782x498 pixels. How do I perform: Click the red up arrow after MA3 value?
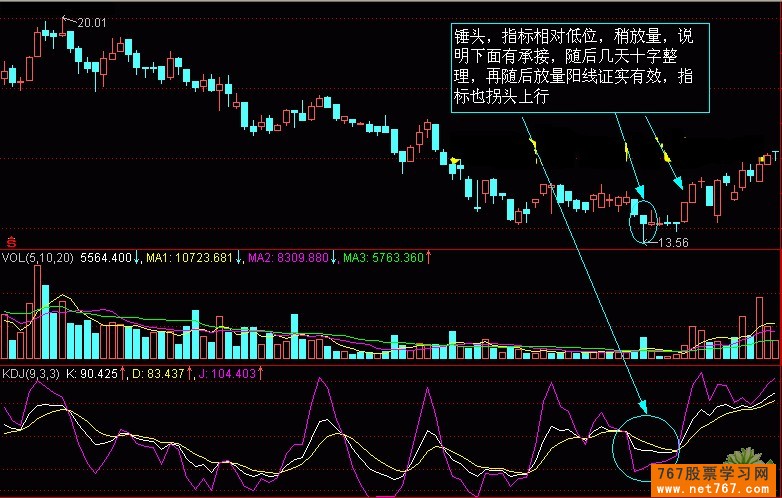point(428,258)
